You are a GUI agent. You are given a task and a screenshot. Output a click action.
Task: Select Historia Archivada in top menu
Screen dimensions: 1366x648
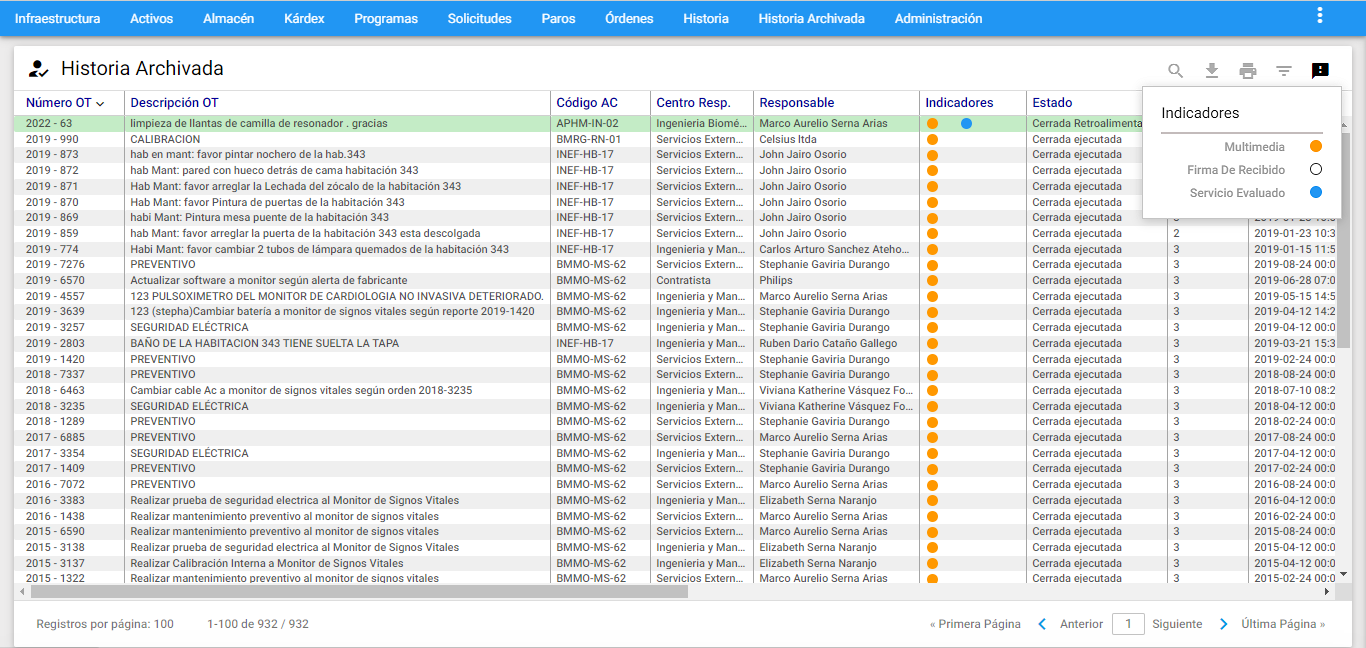[811, 18]
